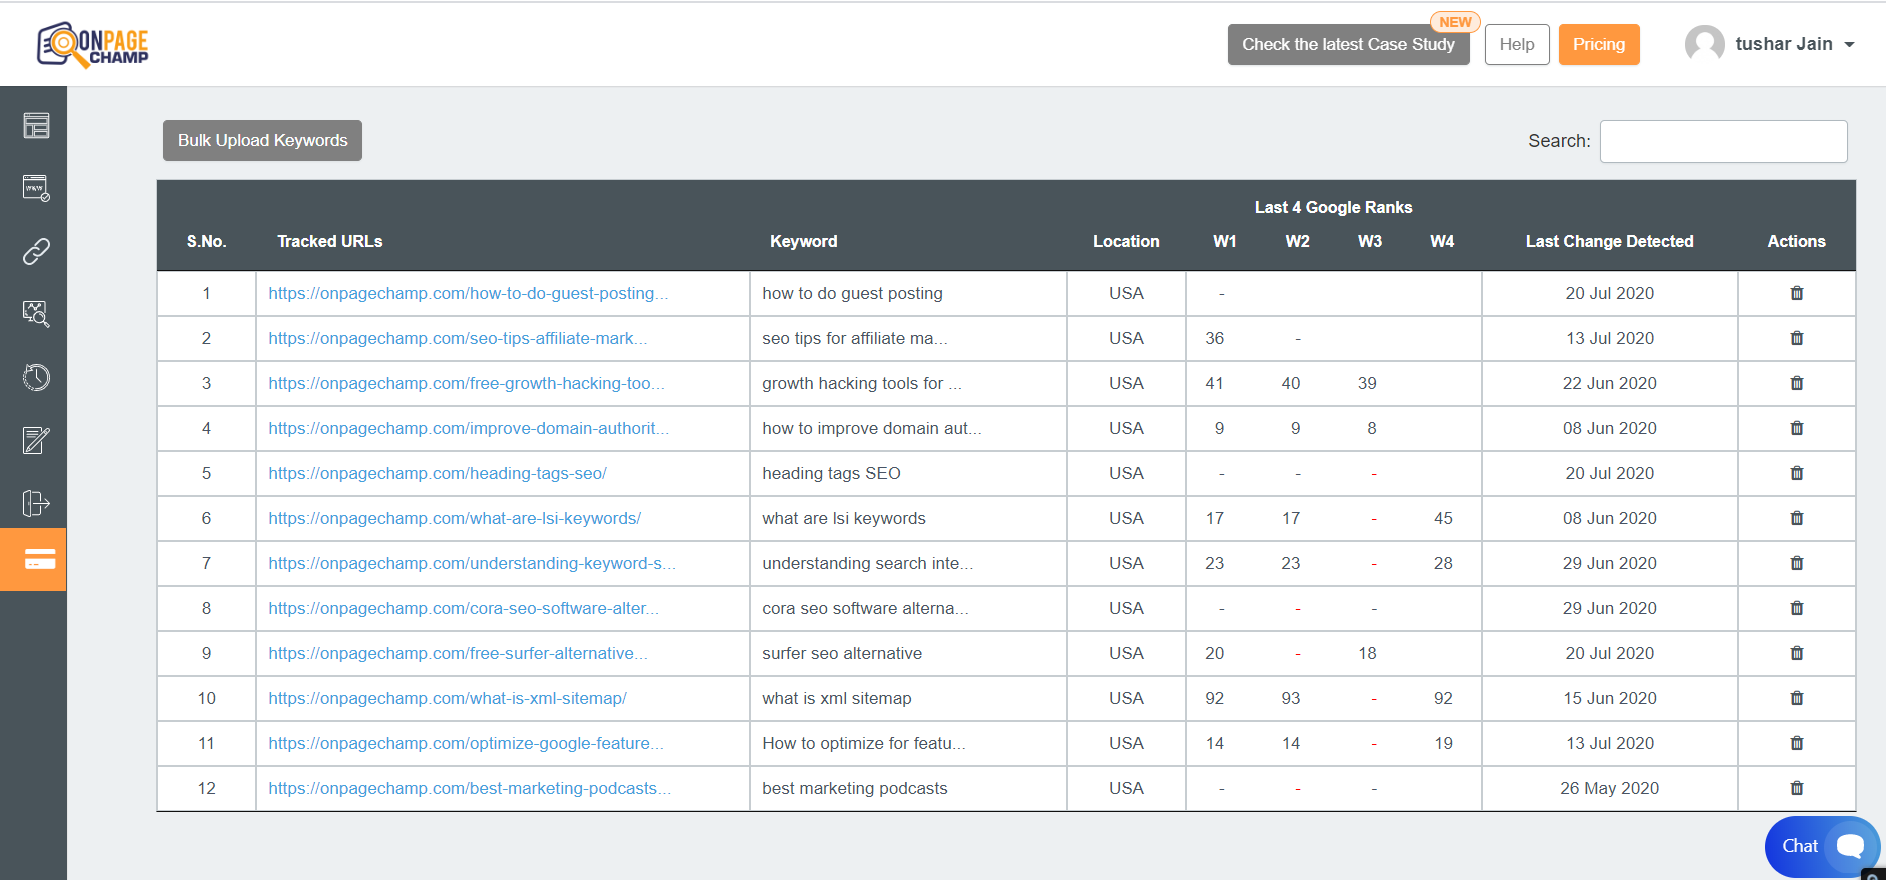
Task: Click the Actions column header
Action: 1797,241
